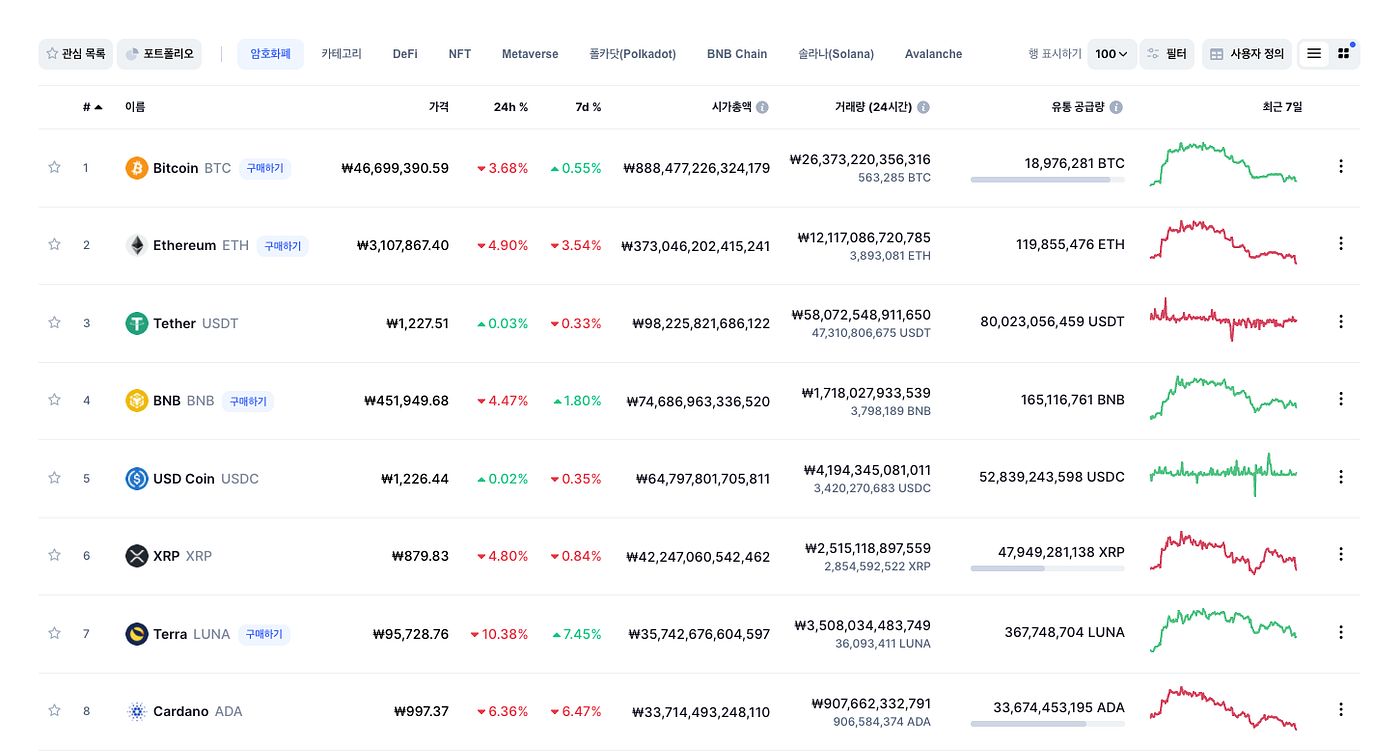Sort by 가격 price column

click(438, 107)
